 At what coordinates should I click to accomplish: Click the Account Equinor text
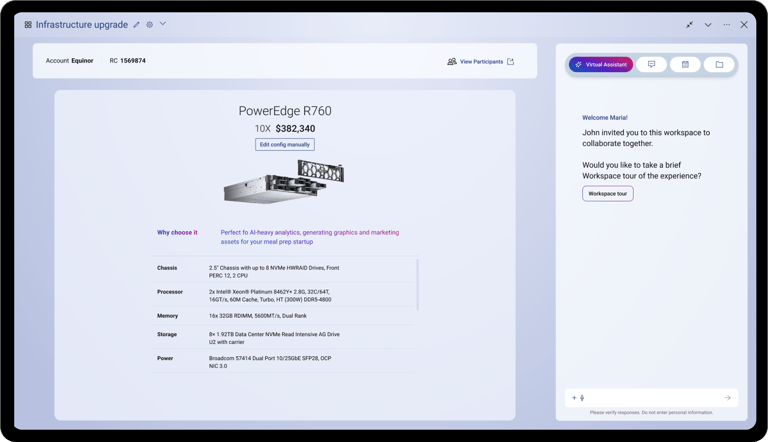pos(69,61)
